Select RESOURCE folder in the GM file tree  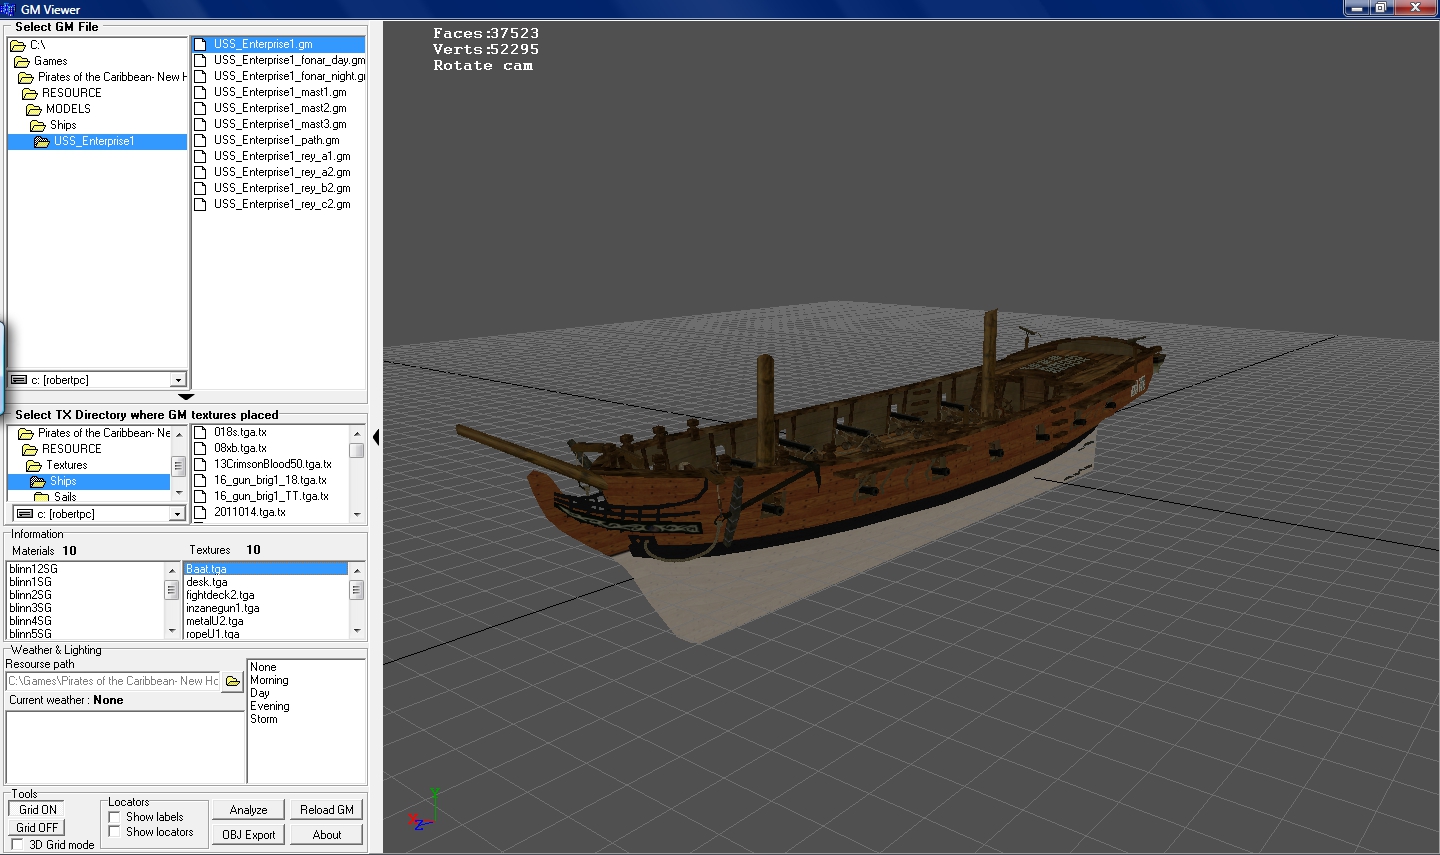(x=72, y=93)
